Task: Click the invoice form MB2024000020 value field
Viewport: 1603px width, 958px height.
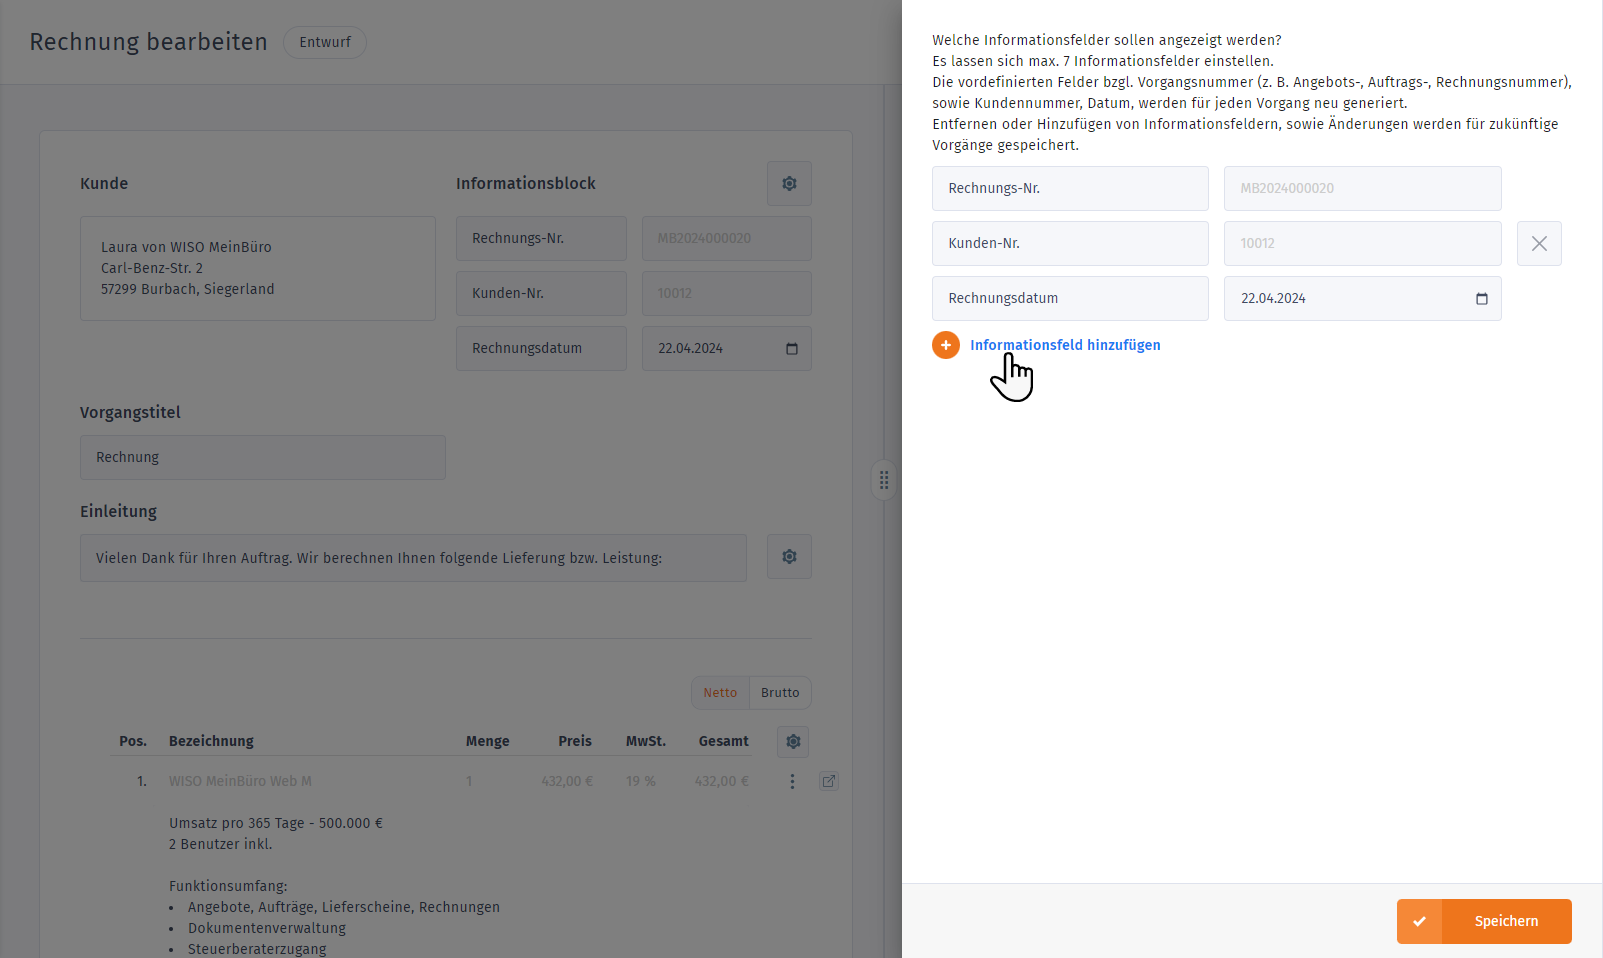Action: 726,238
